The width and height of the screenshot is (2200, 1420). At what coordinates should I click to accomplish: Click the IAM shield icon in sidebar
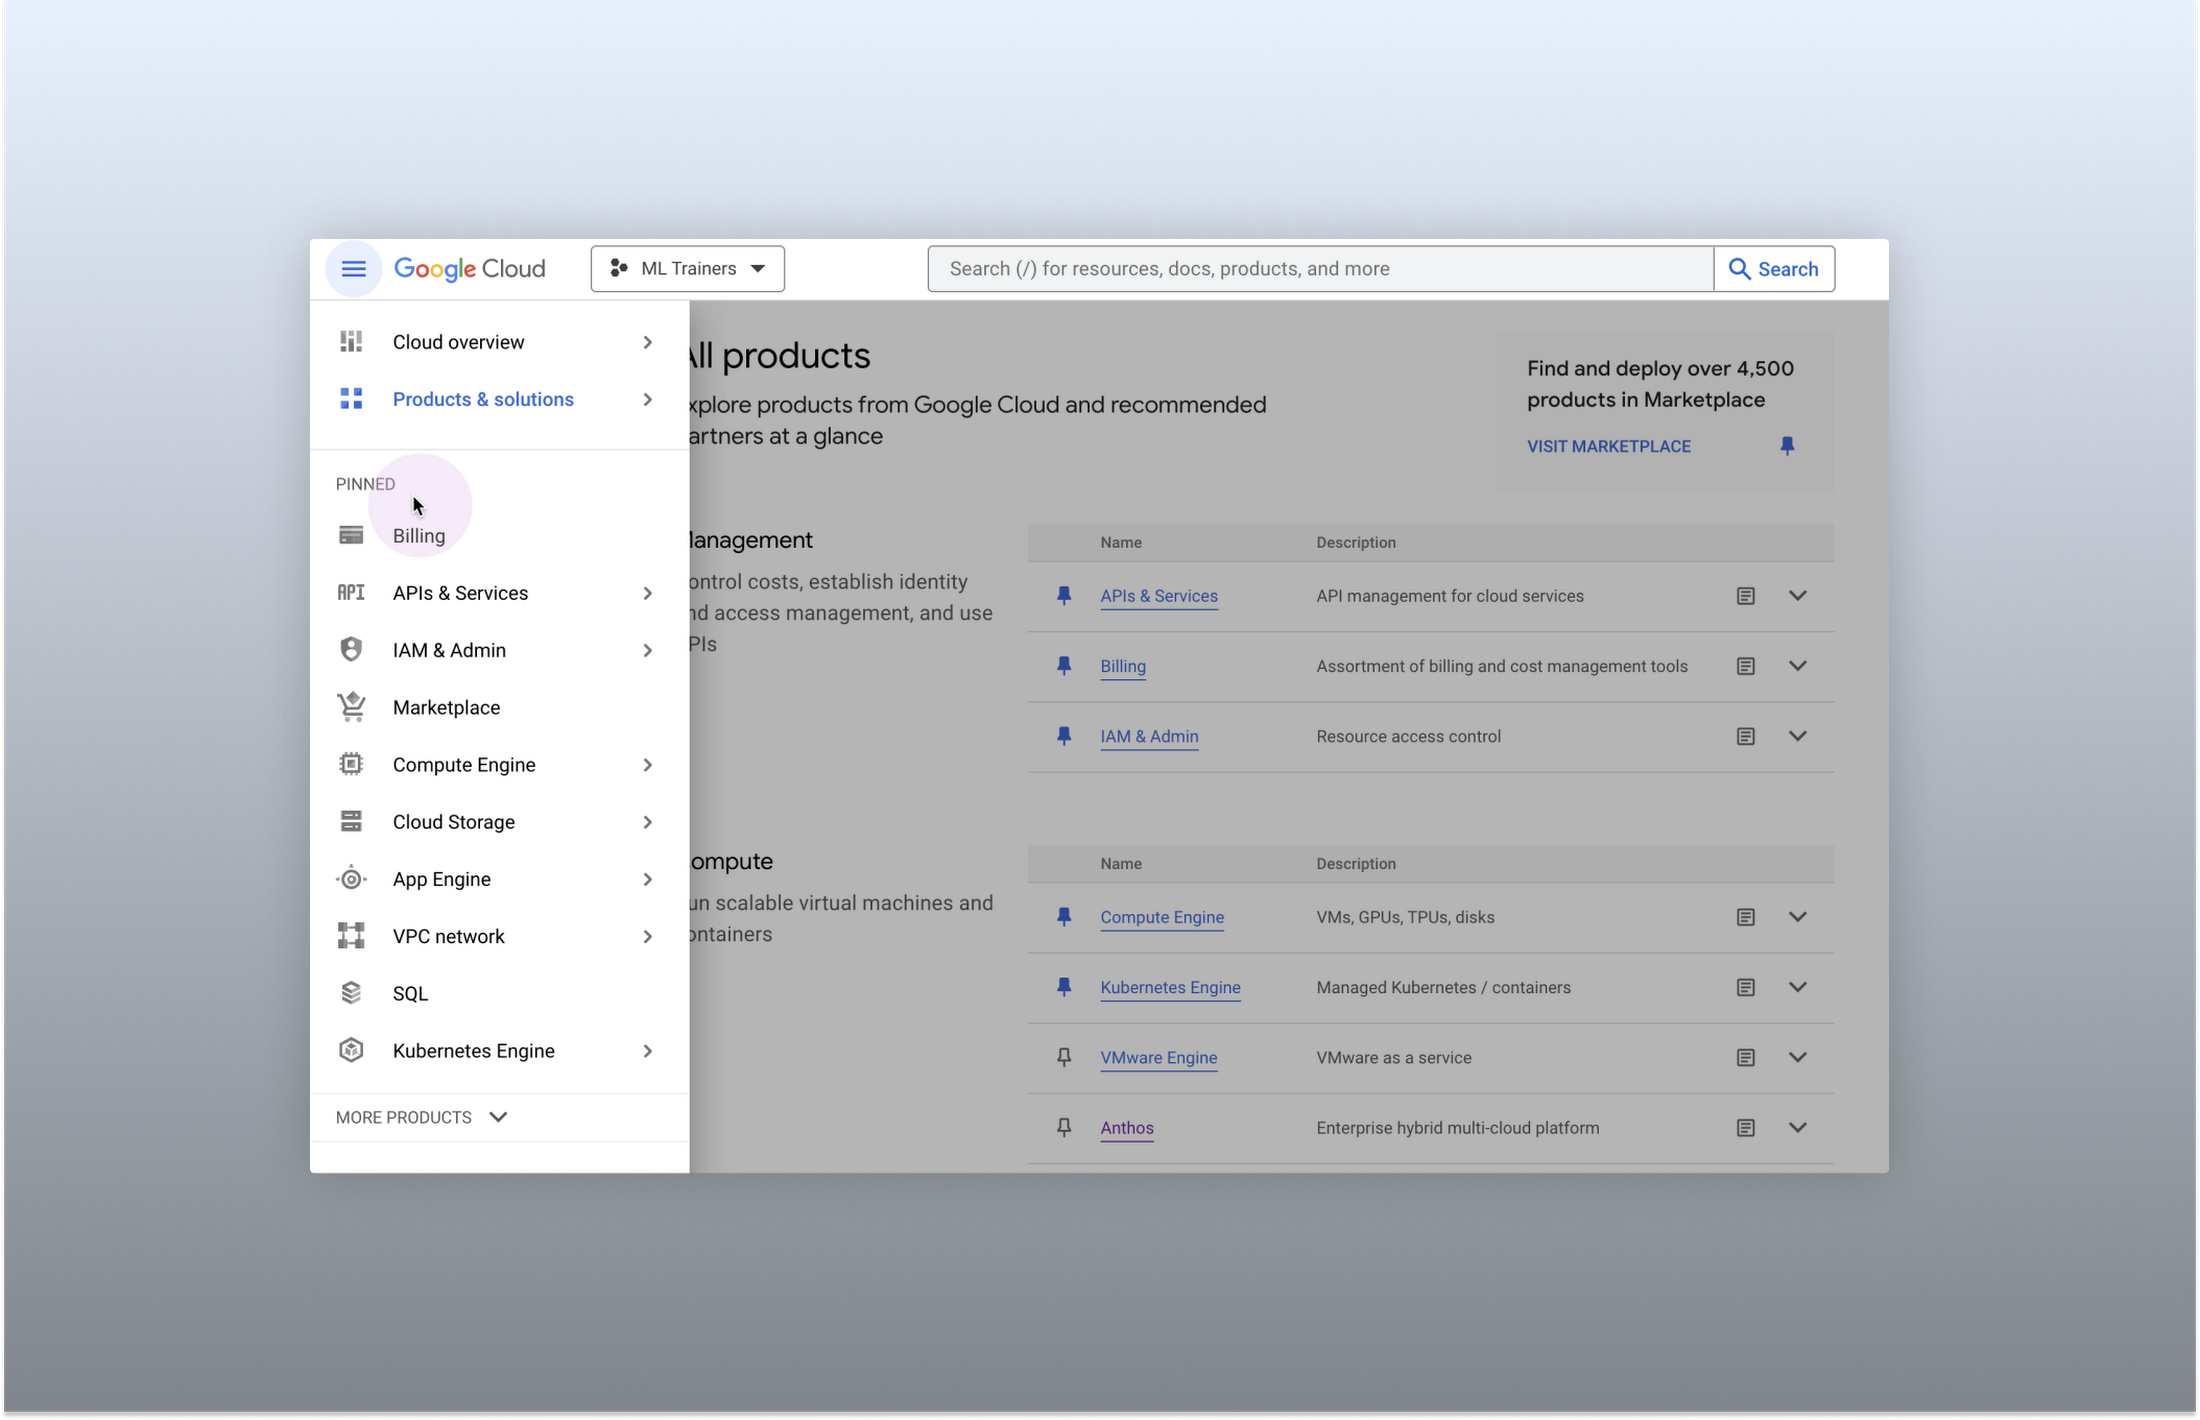(x=351, y=649)
